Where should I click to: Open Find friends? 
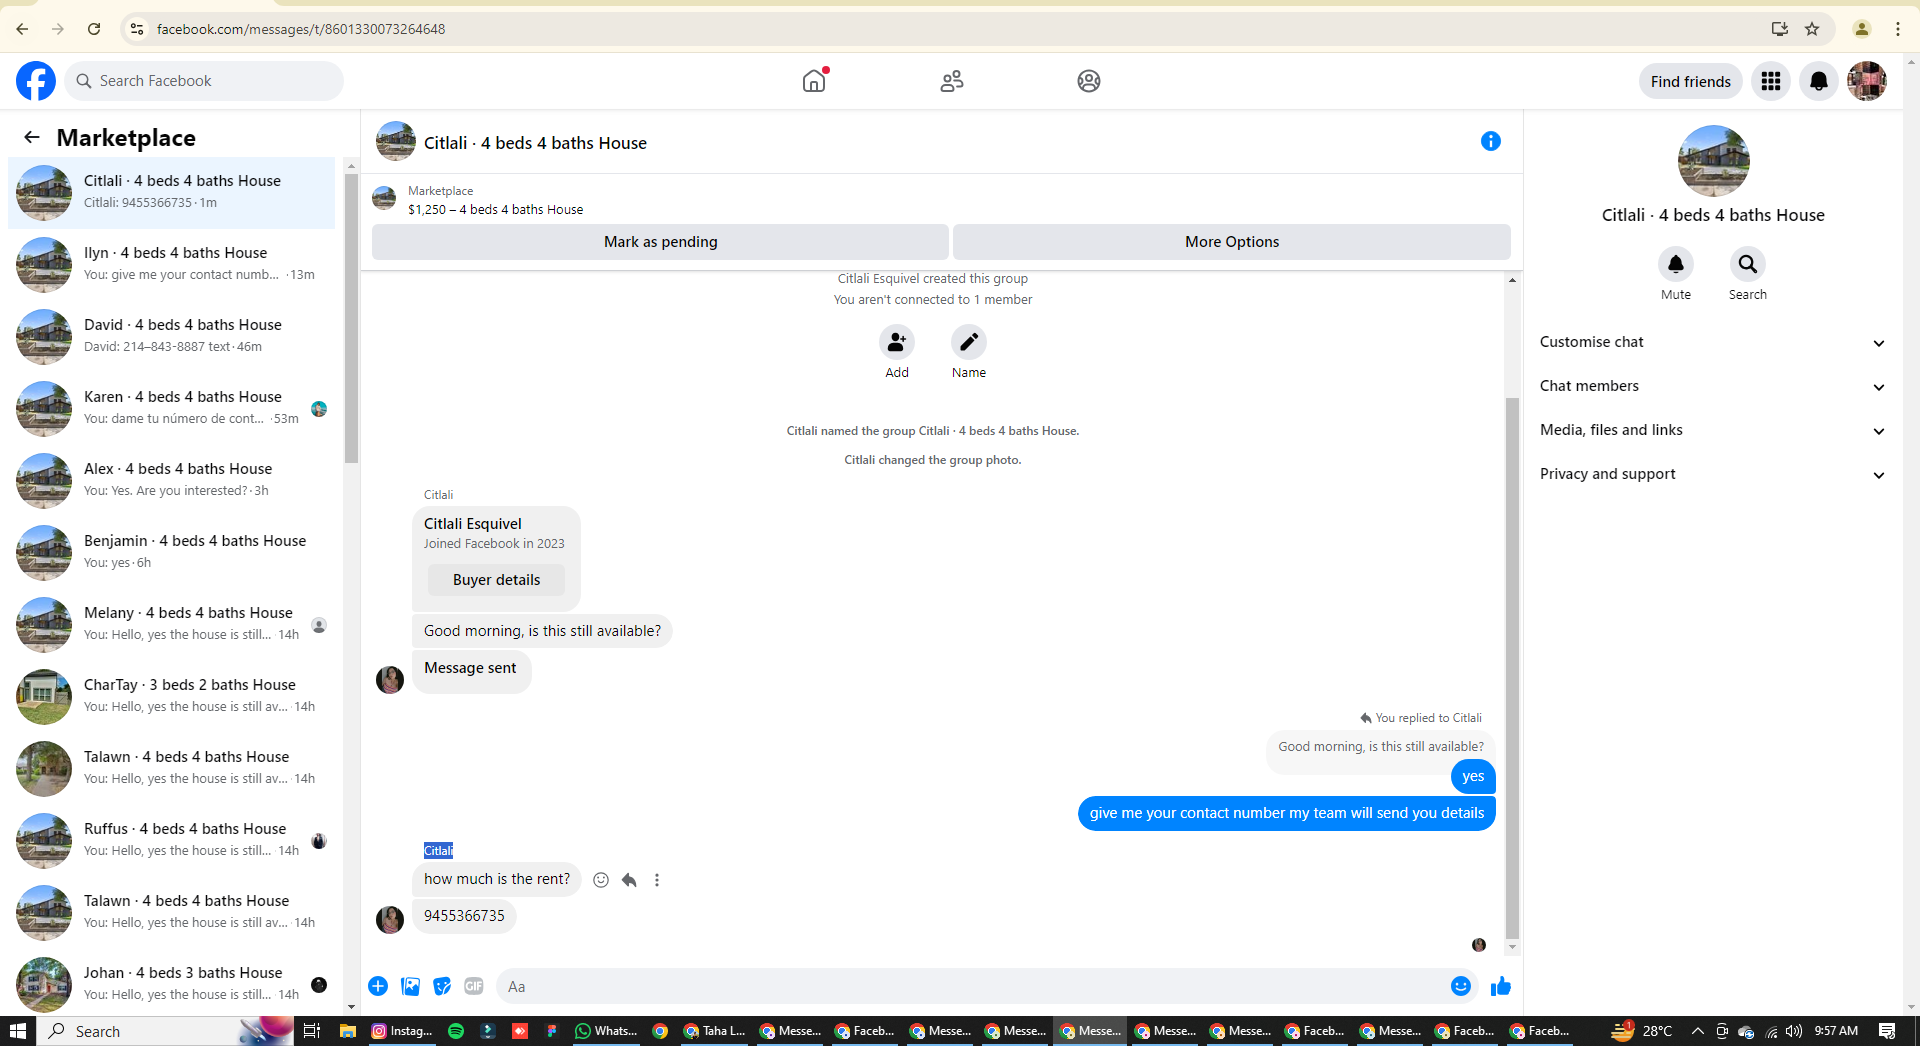click(x=1690, y=81)
